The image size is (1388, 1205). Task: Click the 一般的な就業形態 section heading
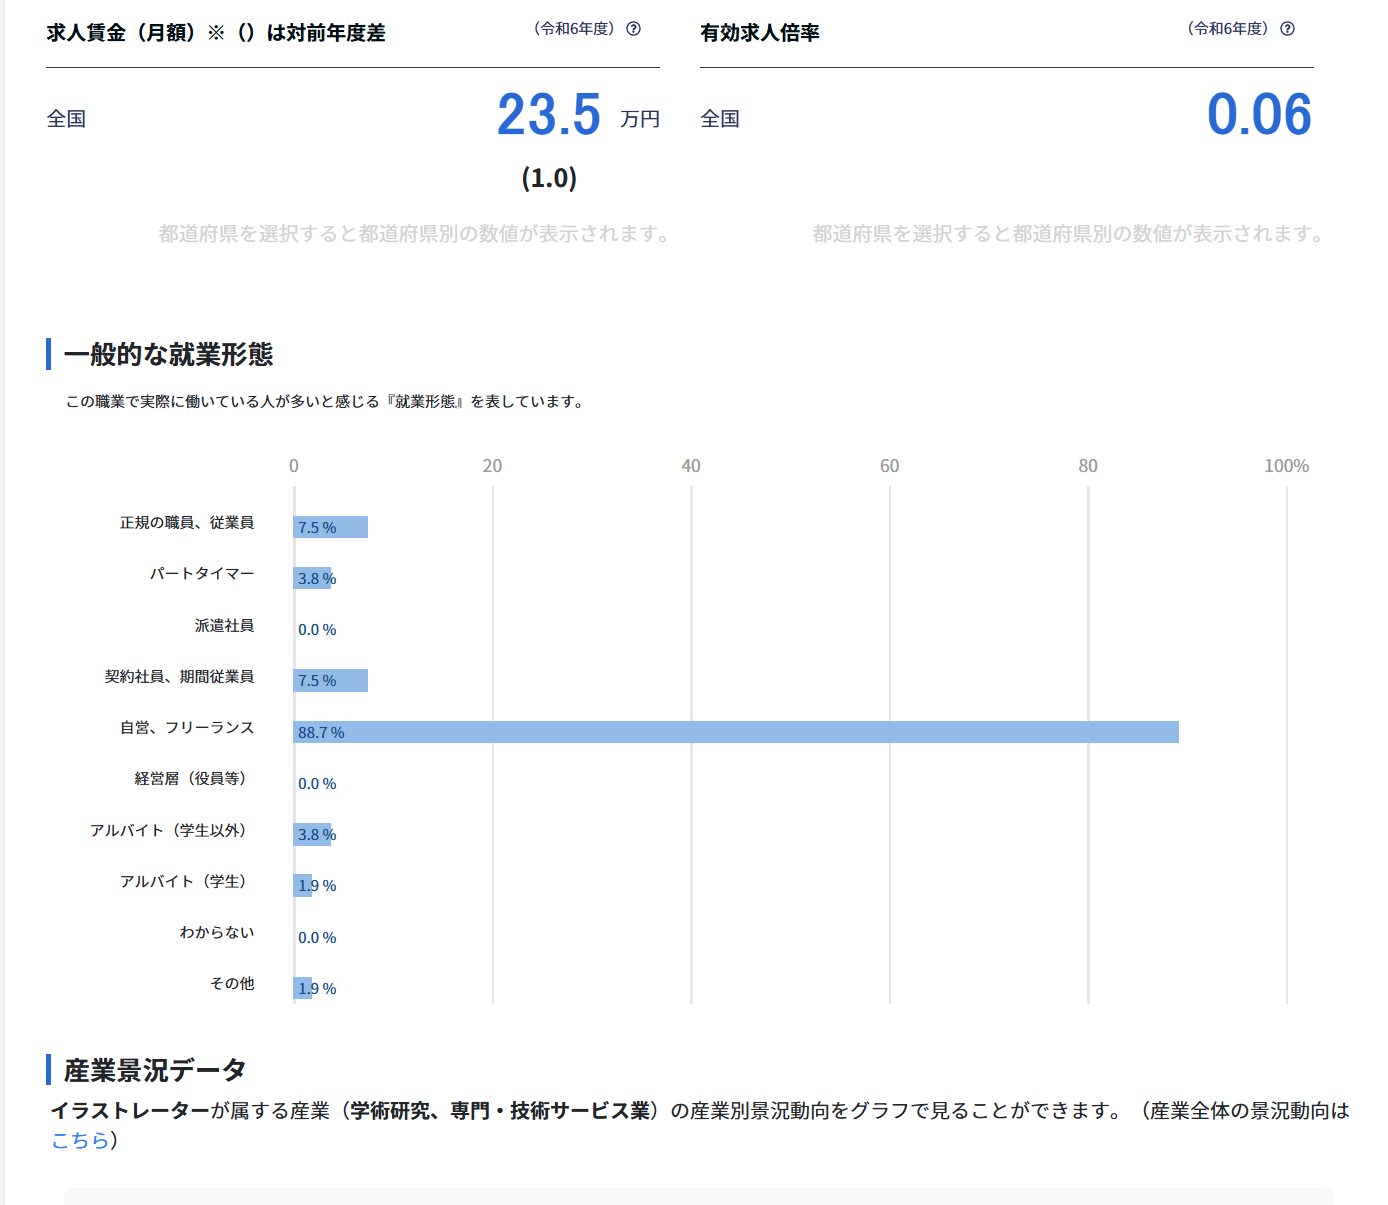pos(168,355)
